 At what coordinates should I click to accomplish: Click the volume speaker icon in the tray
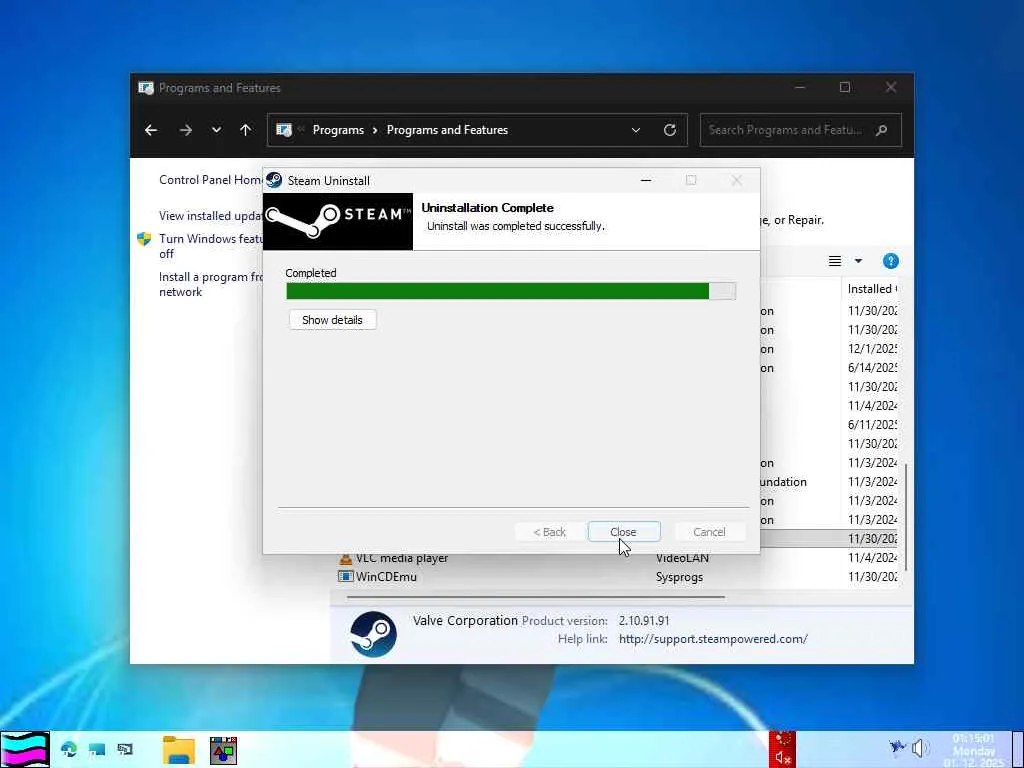[x=921, y=748]
